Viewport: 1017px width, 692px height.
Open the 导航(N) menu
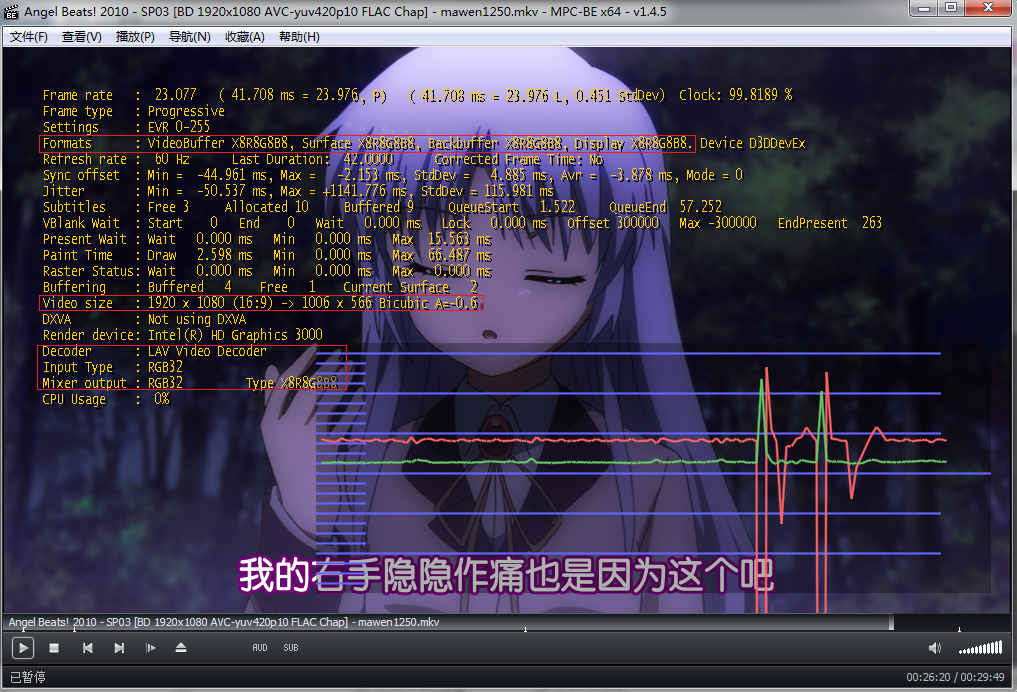tap(189, 37)
